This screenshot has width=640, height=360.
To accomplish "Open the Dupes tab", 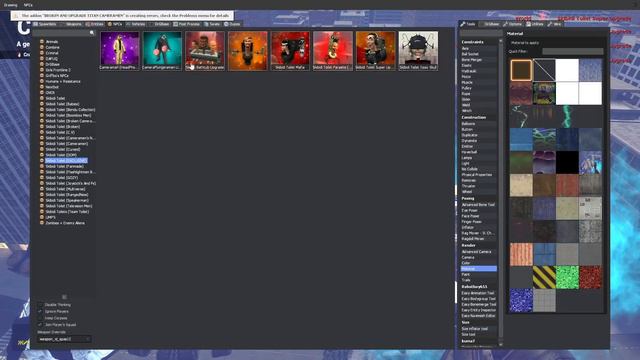I will [232, 24].
